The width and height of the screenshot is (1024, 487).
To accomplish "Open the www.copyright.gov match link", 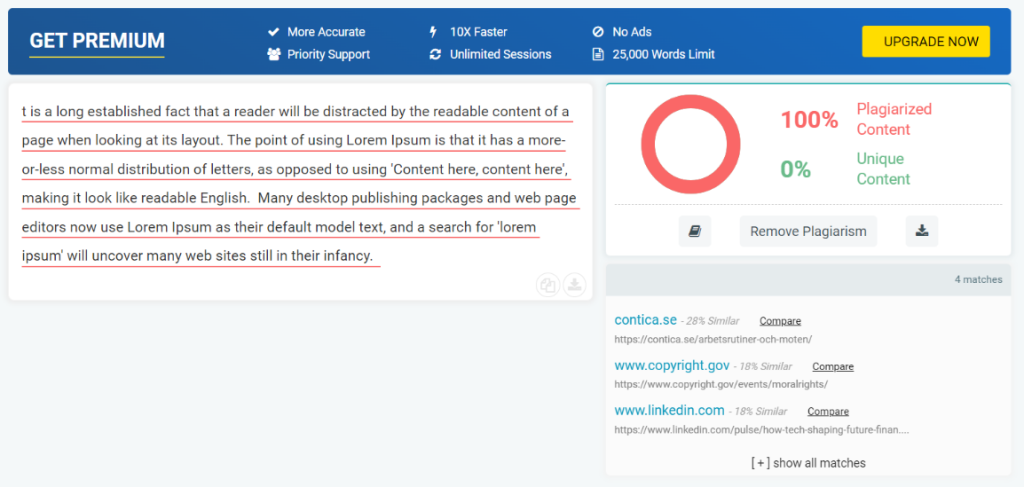I will point(672,366).
